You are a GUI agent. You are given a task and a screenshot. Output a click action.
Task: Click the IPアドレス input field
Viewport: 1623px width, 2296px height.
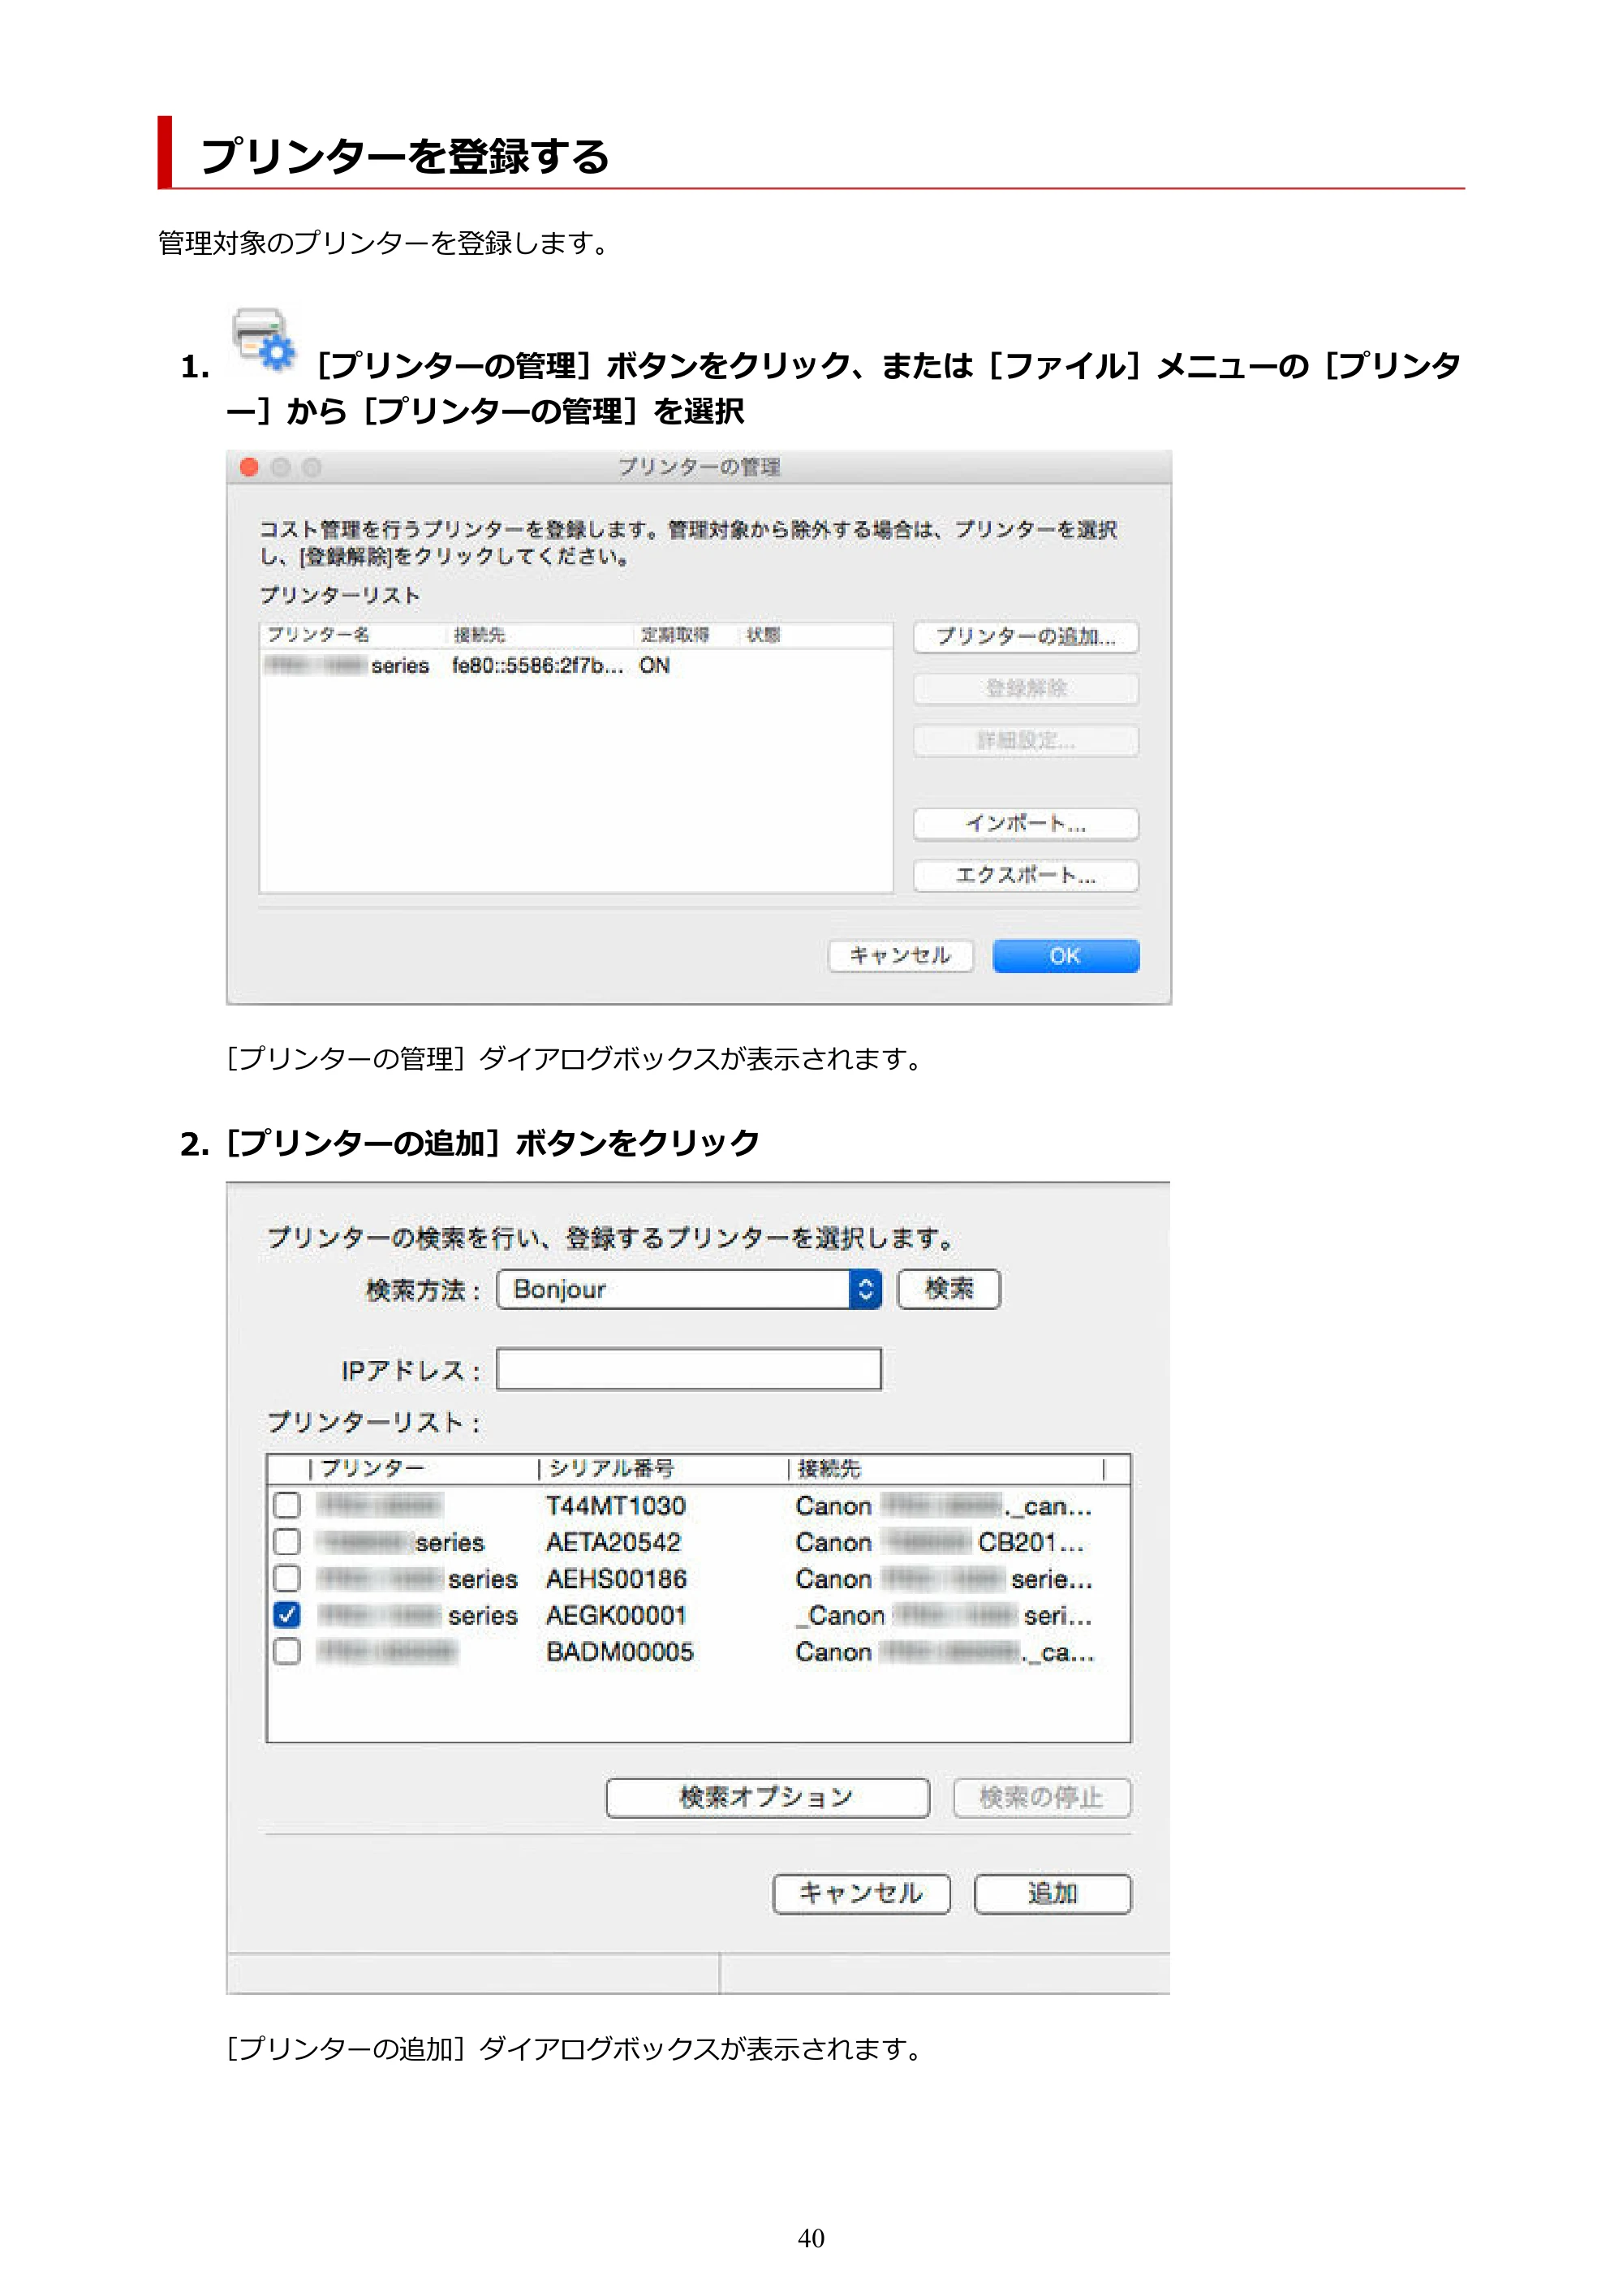point(689,1369)
